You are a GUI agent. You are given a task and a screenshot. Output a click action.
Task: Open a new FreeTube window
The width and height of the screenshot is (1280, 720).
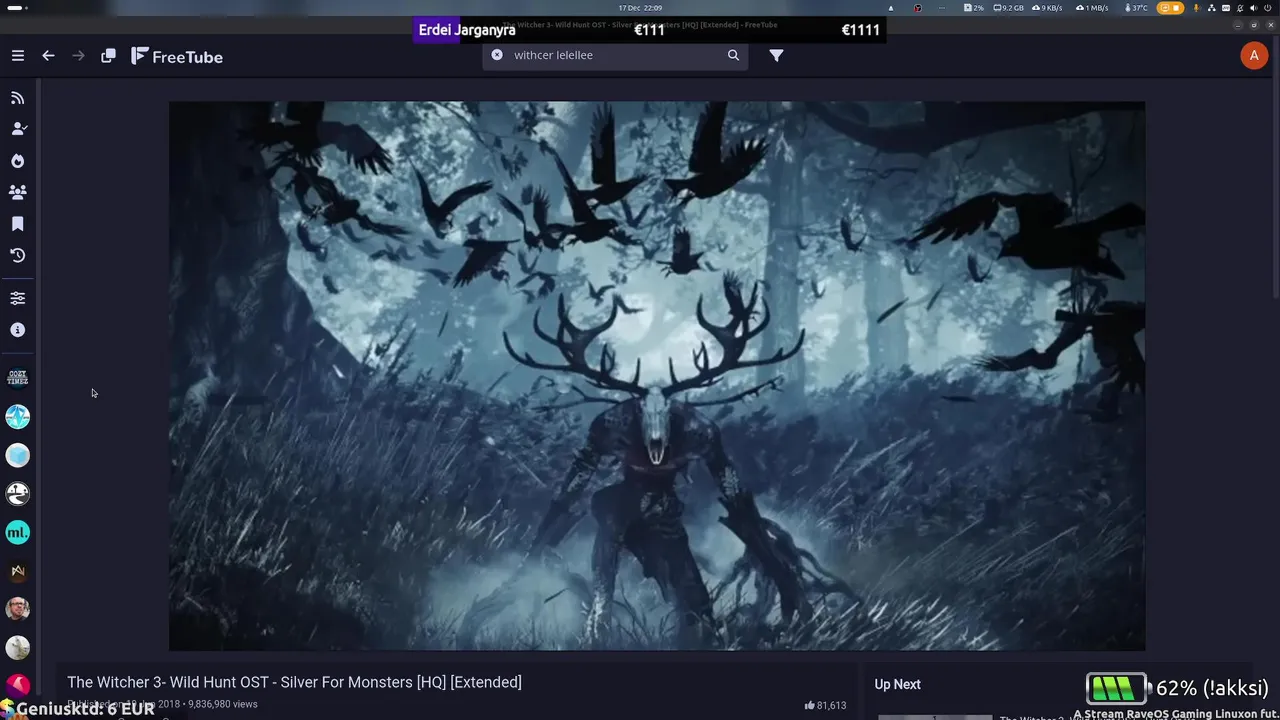[x=108, y=56]
